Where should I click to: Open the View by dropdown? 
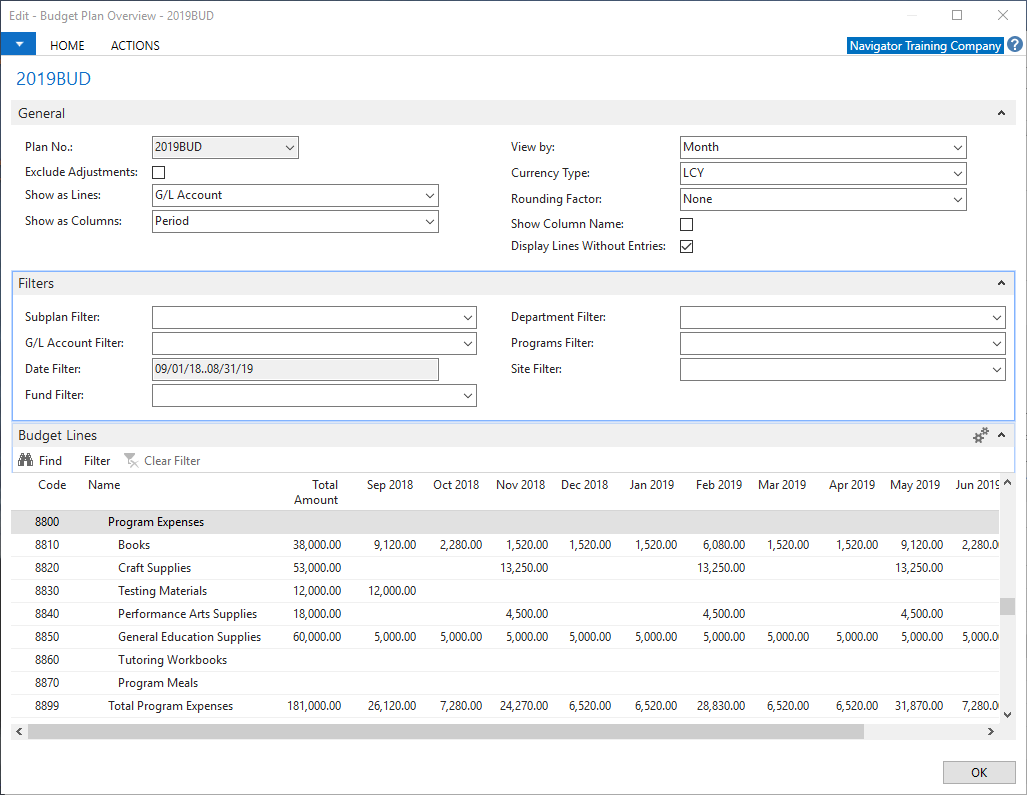[957, 148]
